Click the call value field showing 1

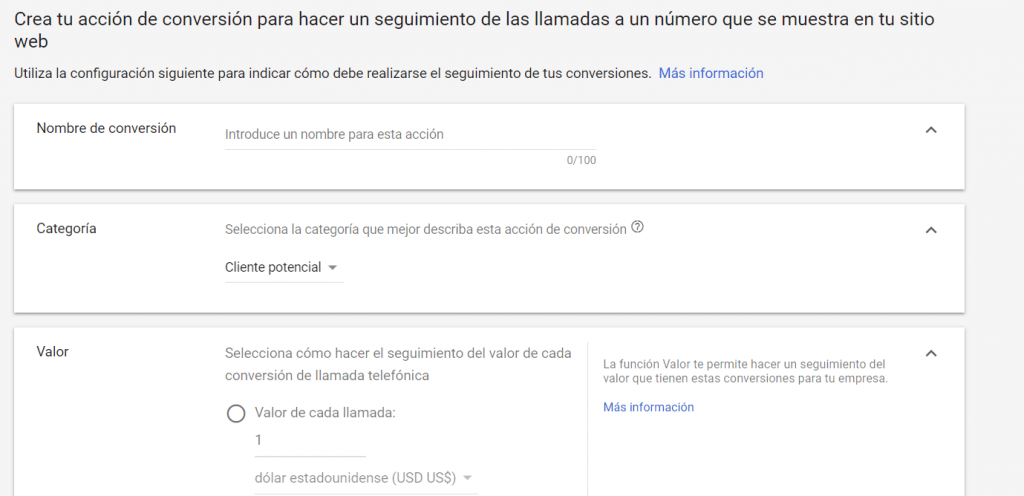click(x=310, y=441)
